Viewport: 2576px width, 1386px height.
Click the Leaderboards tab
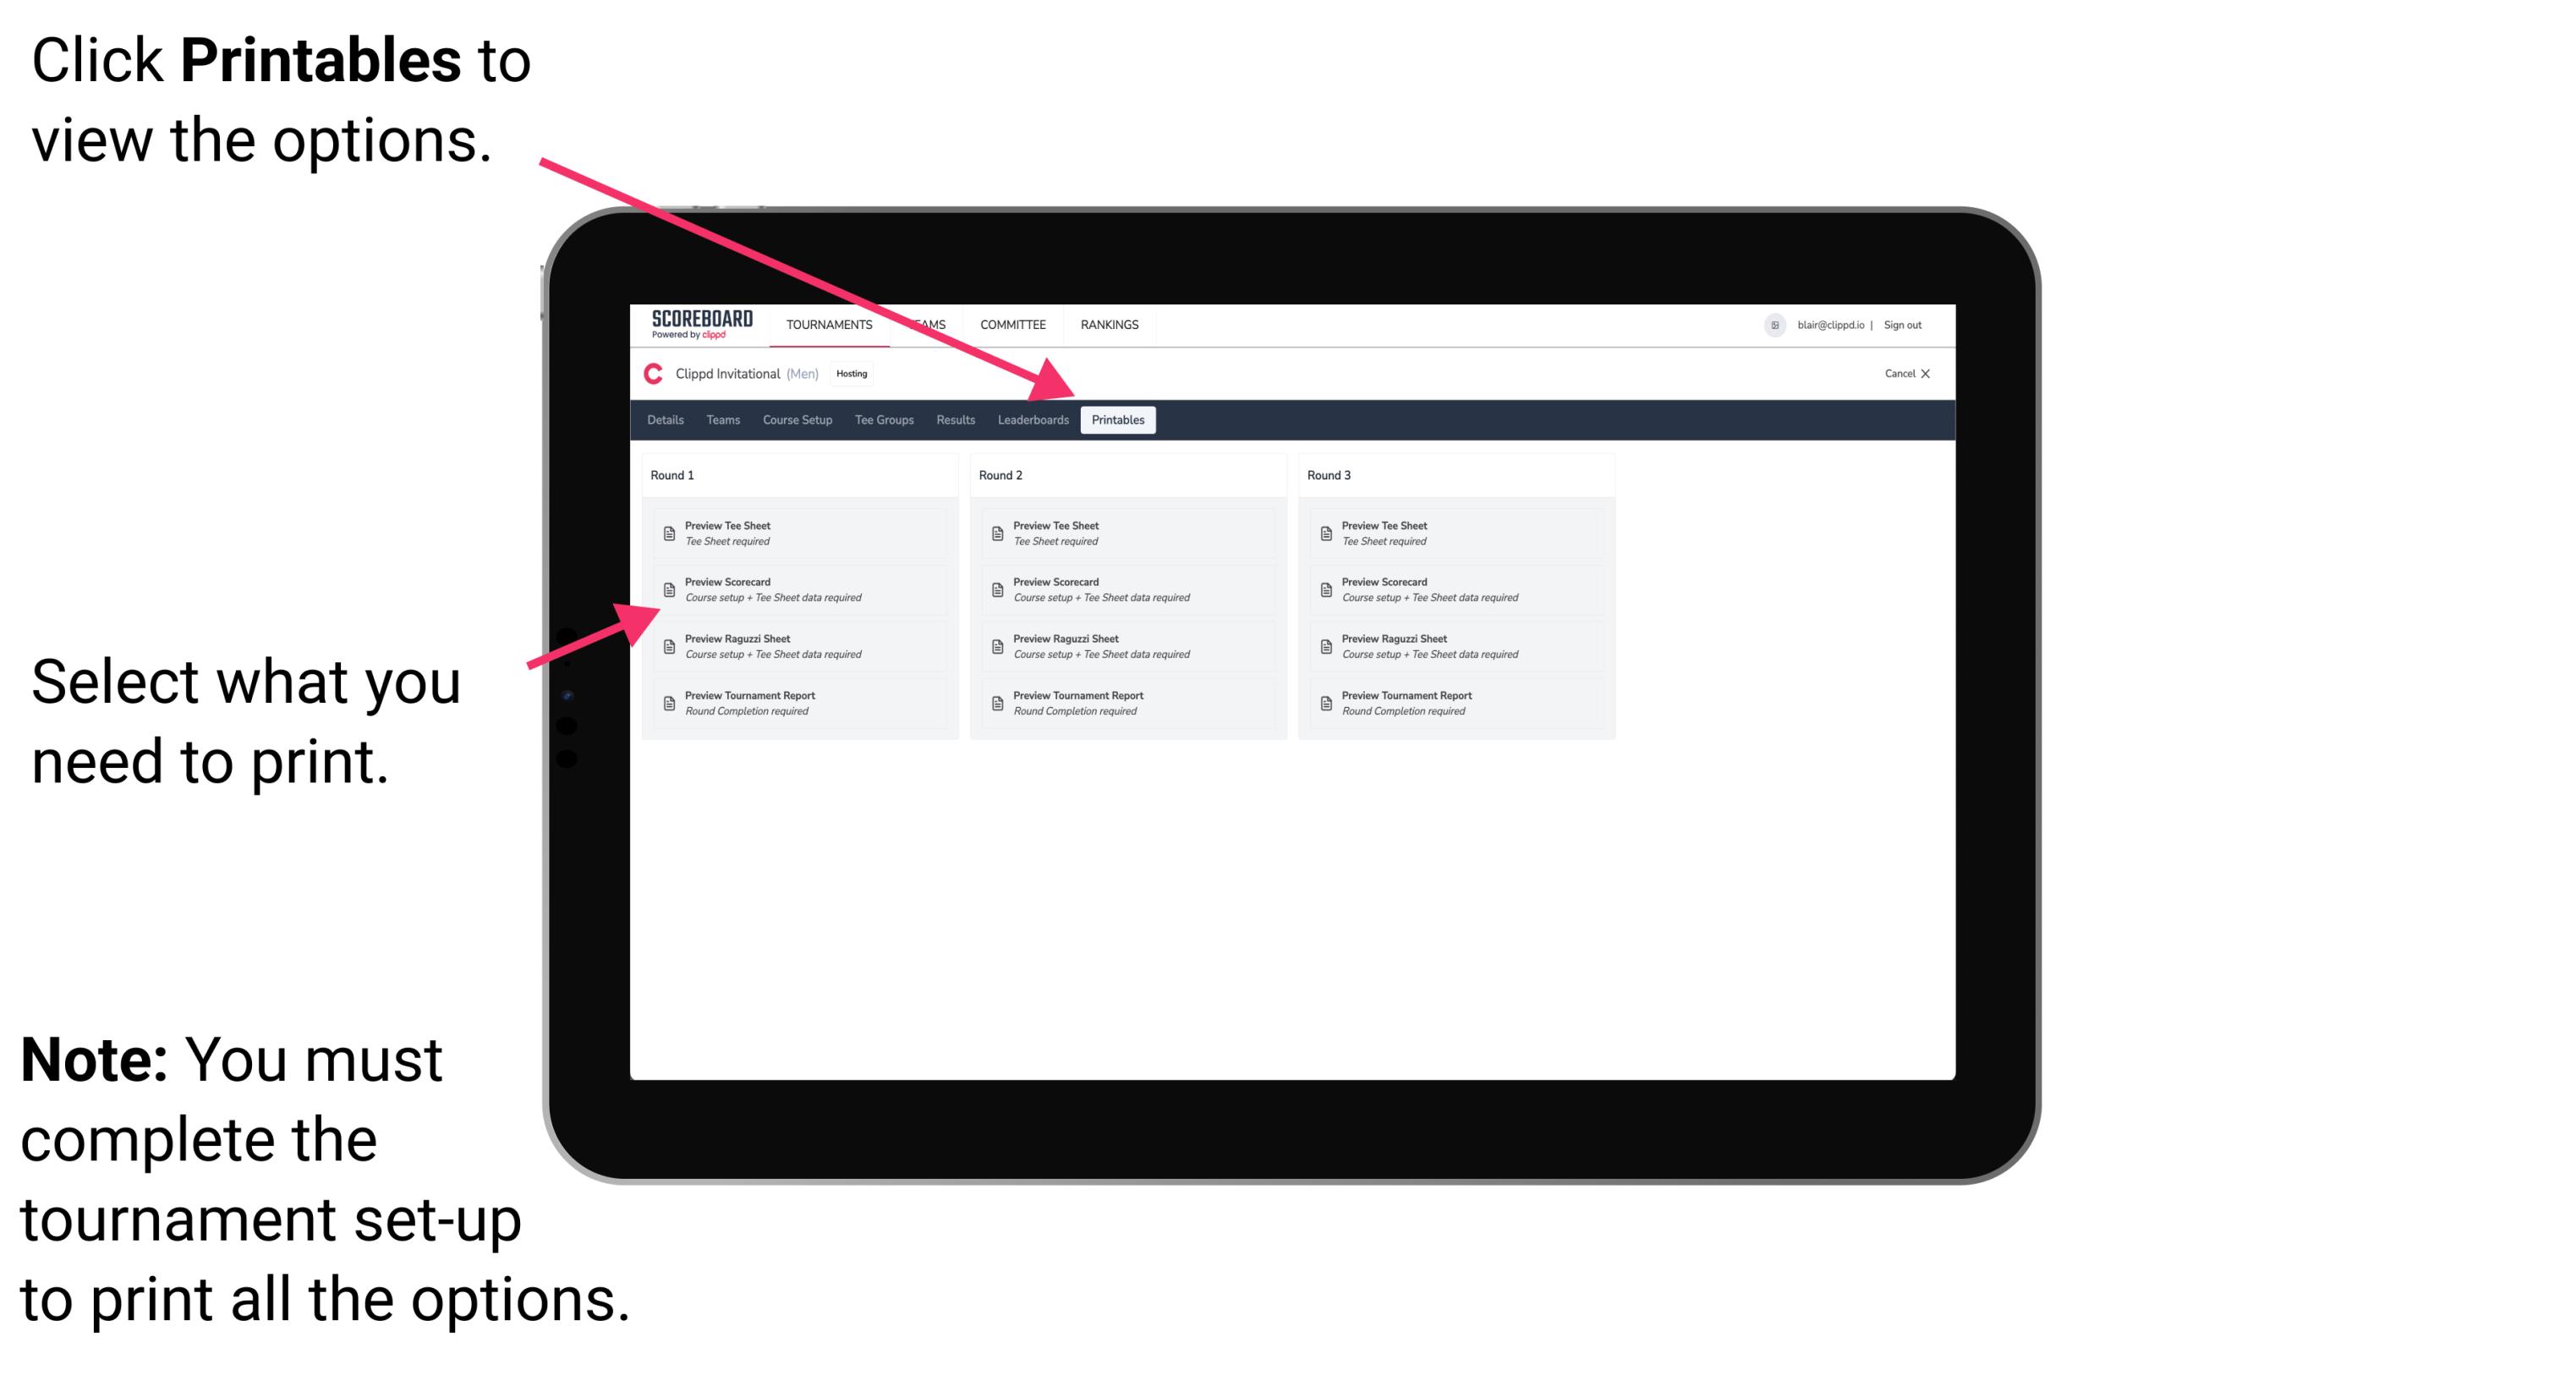(1033, 420)
